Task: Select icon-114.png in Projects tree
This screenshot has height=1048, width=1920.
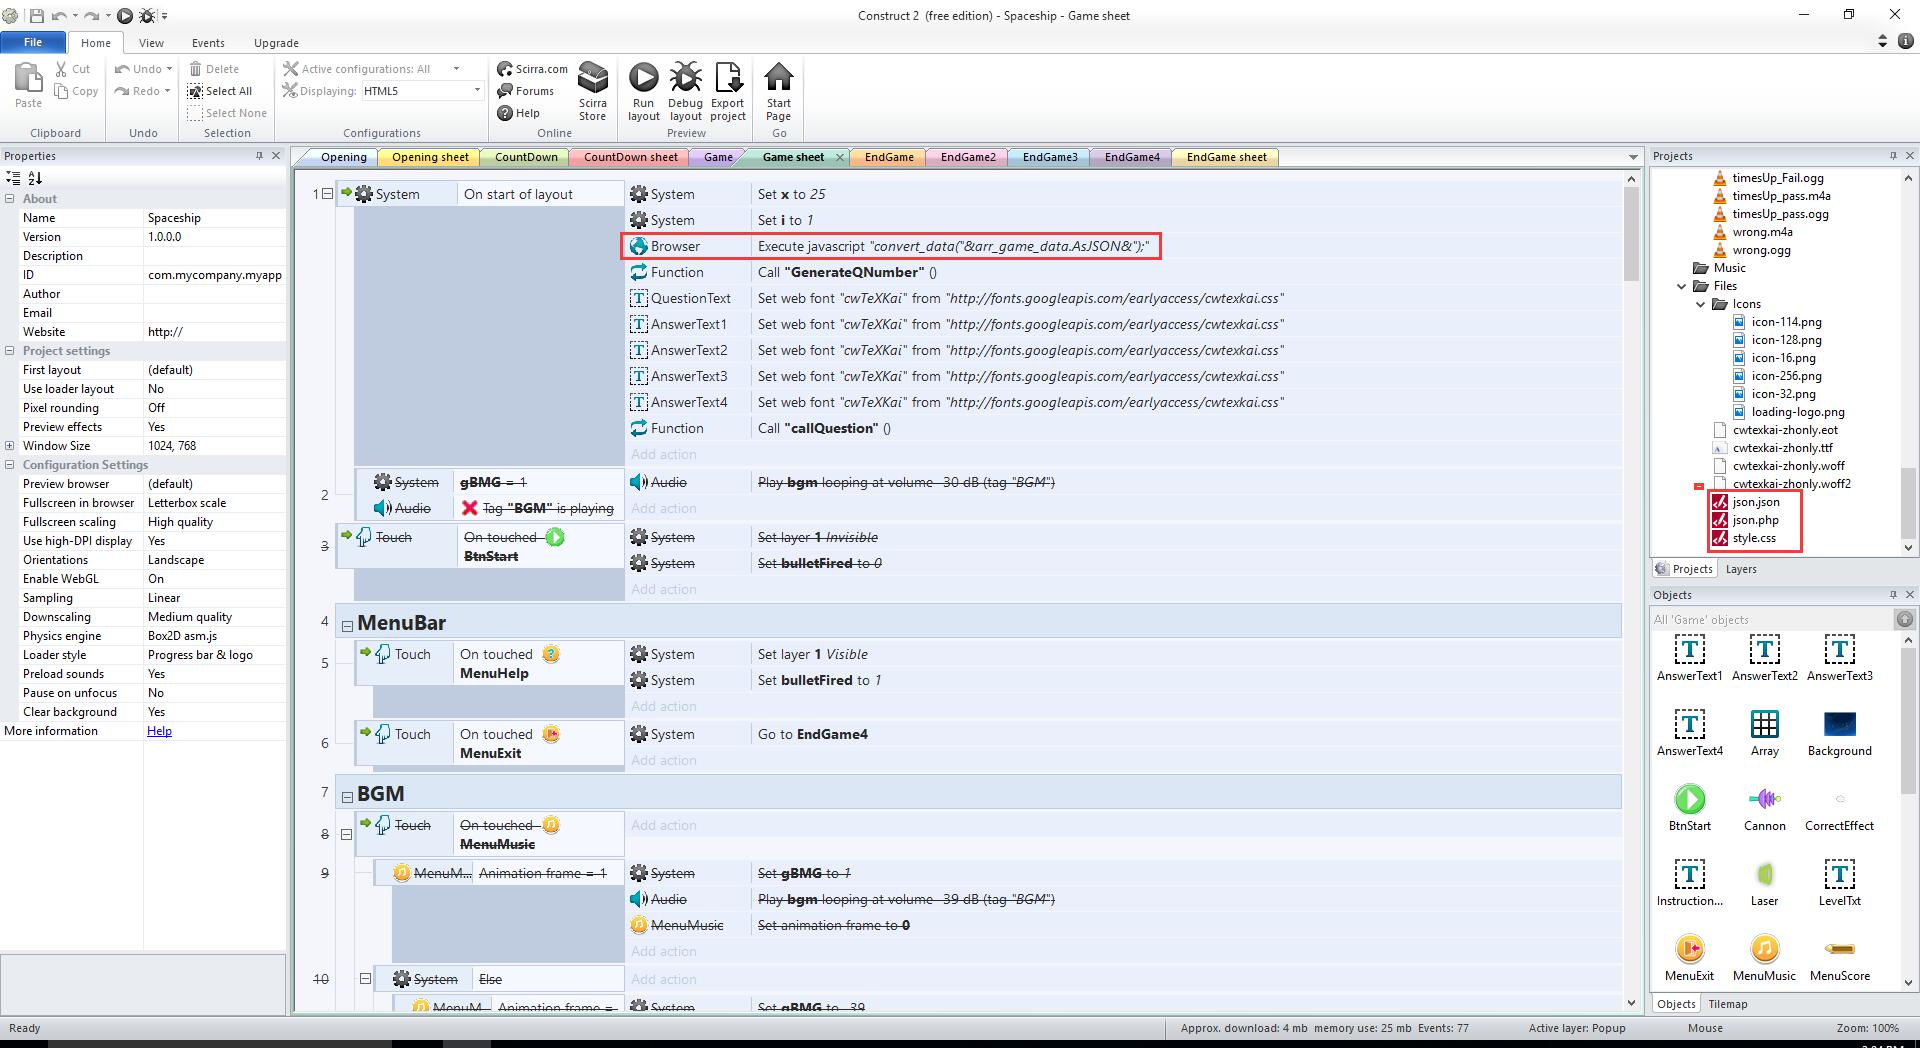Action: click(1786, 322)
